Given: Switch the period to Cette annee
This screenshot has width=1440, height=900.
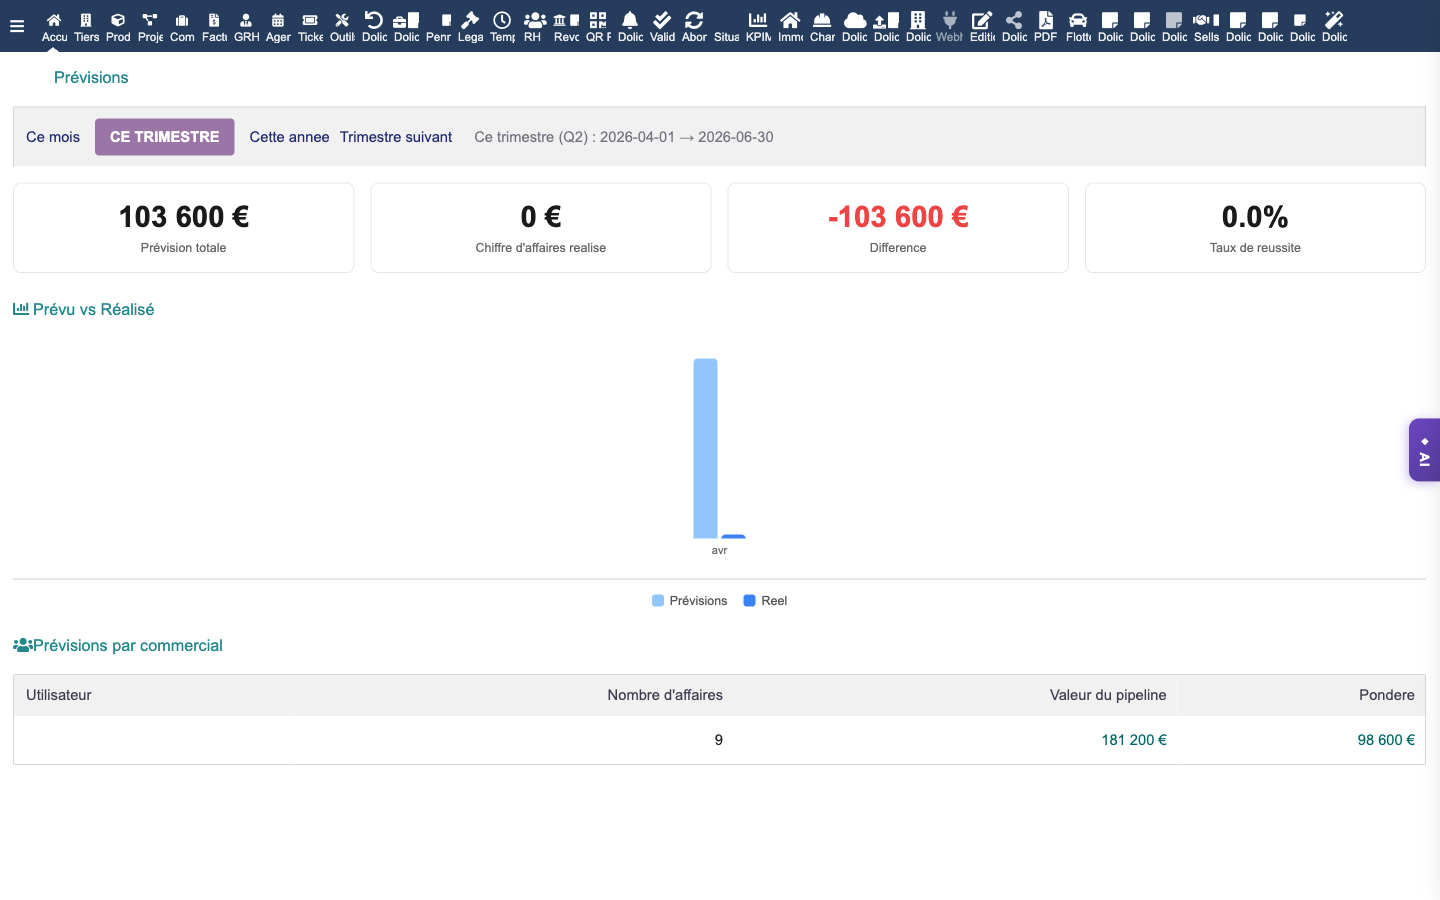Looking at the screenshot, I should pos(289,137).
